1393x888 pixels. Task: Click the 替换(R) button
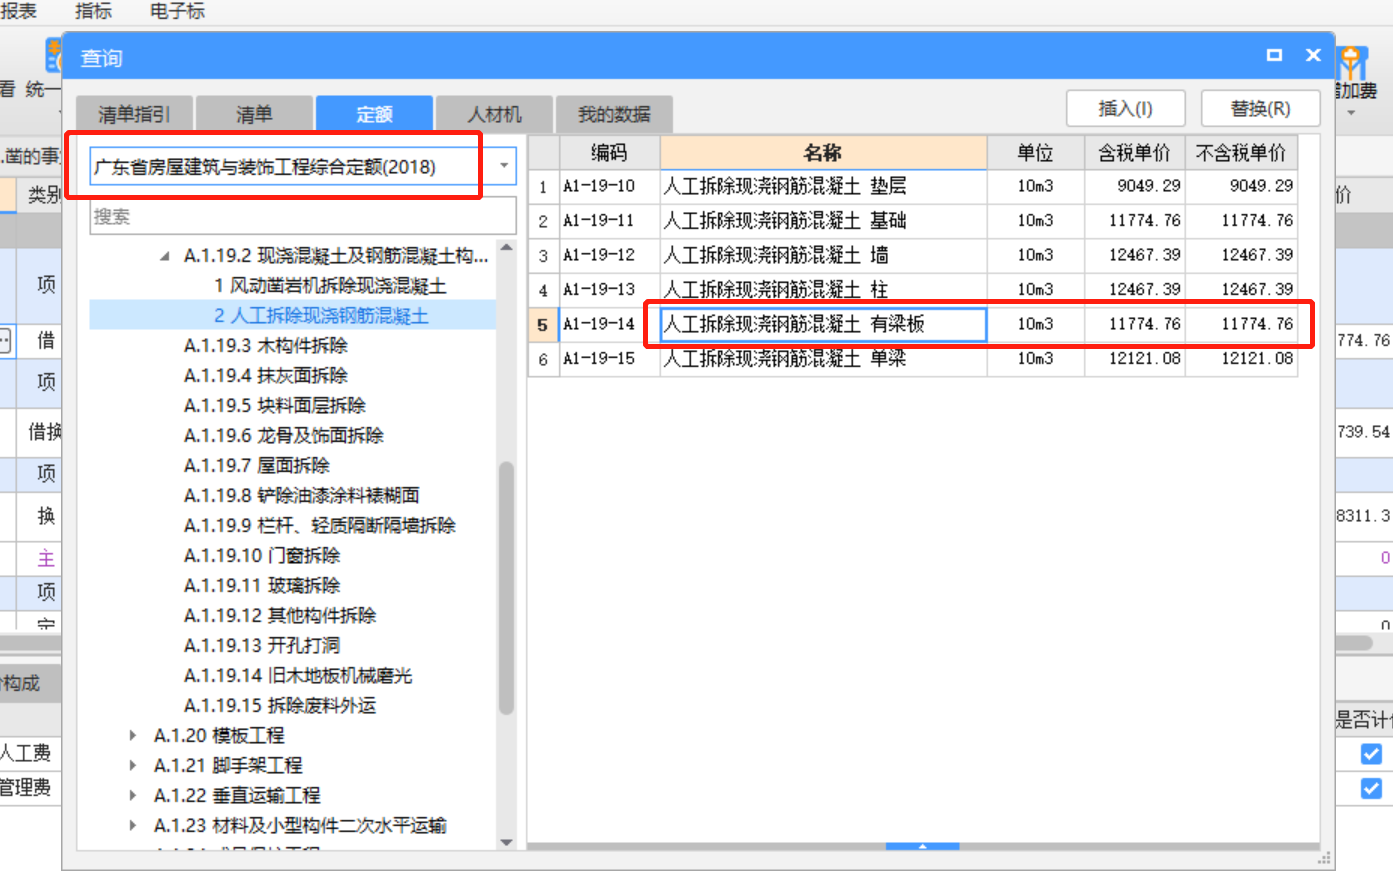[x=1260, y=108]
